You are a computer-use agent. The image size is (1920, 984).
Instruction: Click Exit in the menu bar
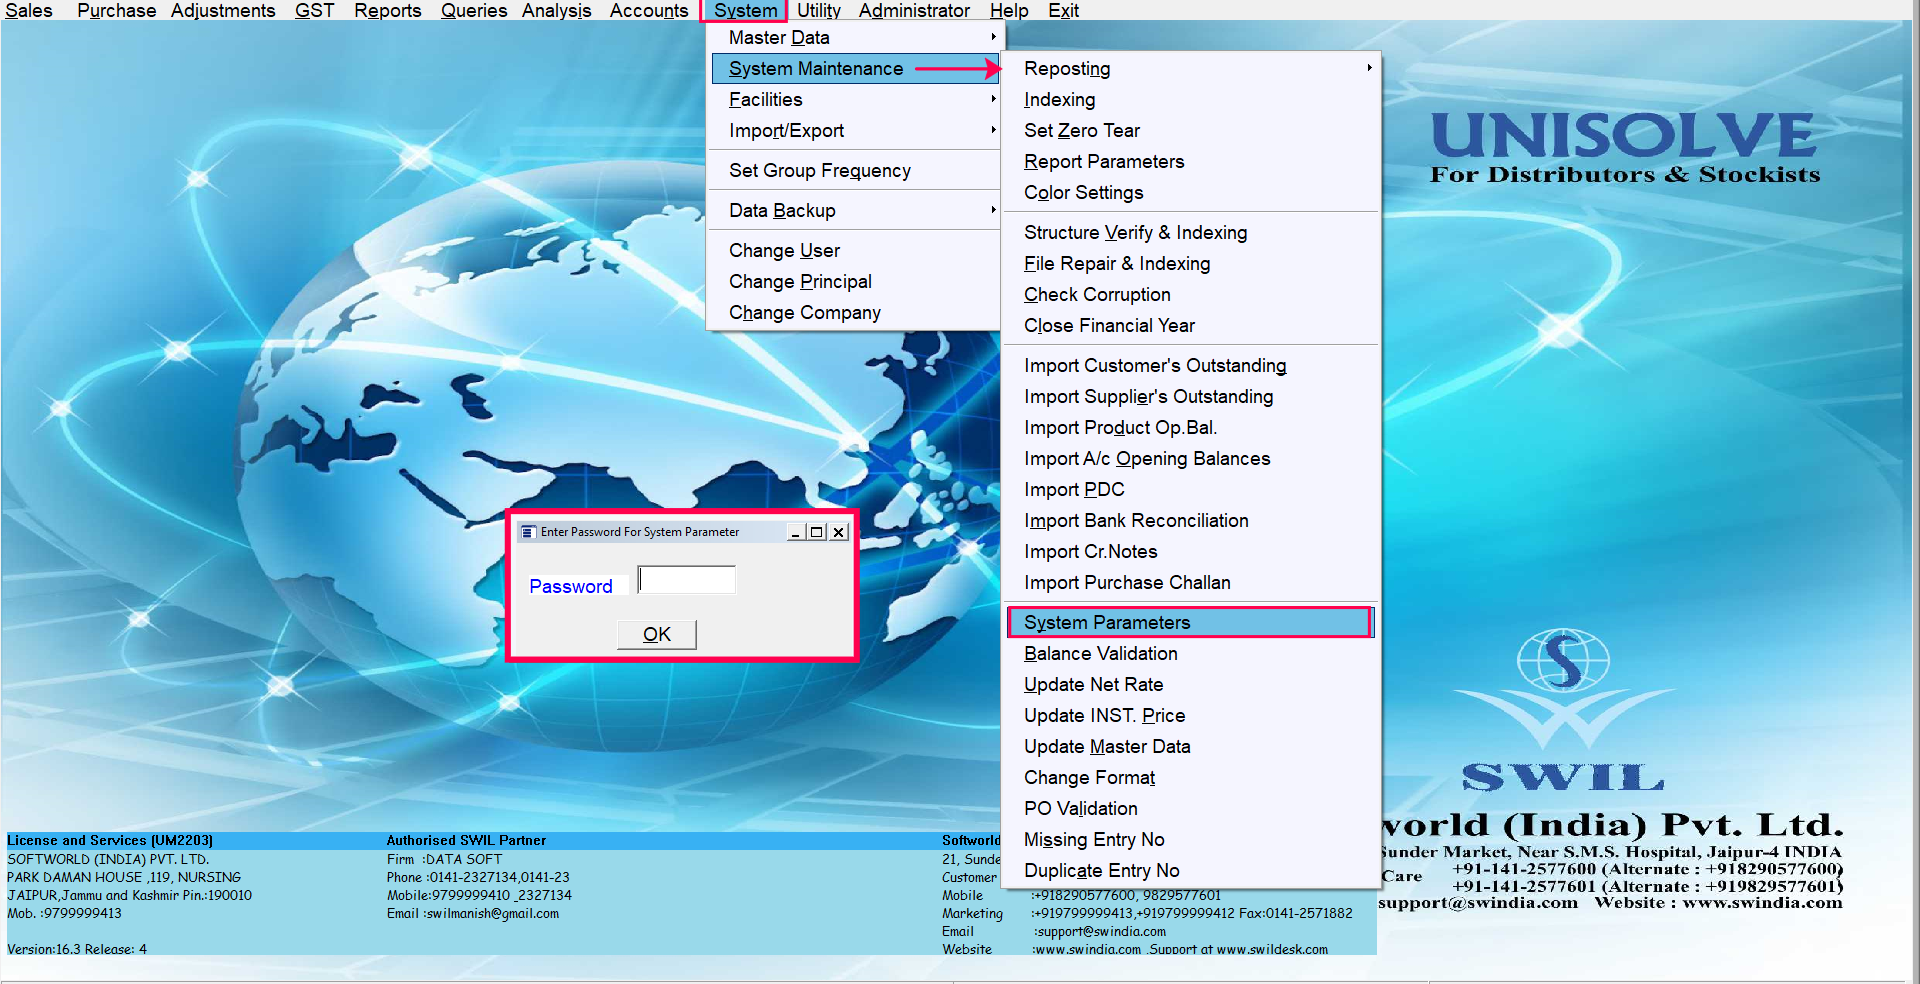tap(1063, 10)
